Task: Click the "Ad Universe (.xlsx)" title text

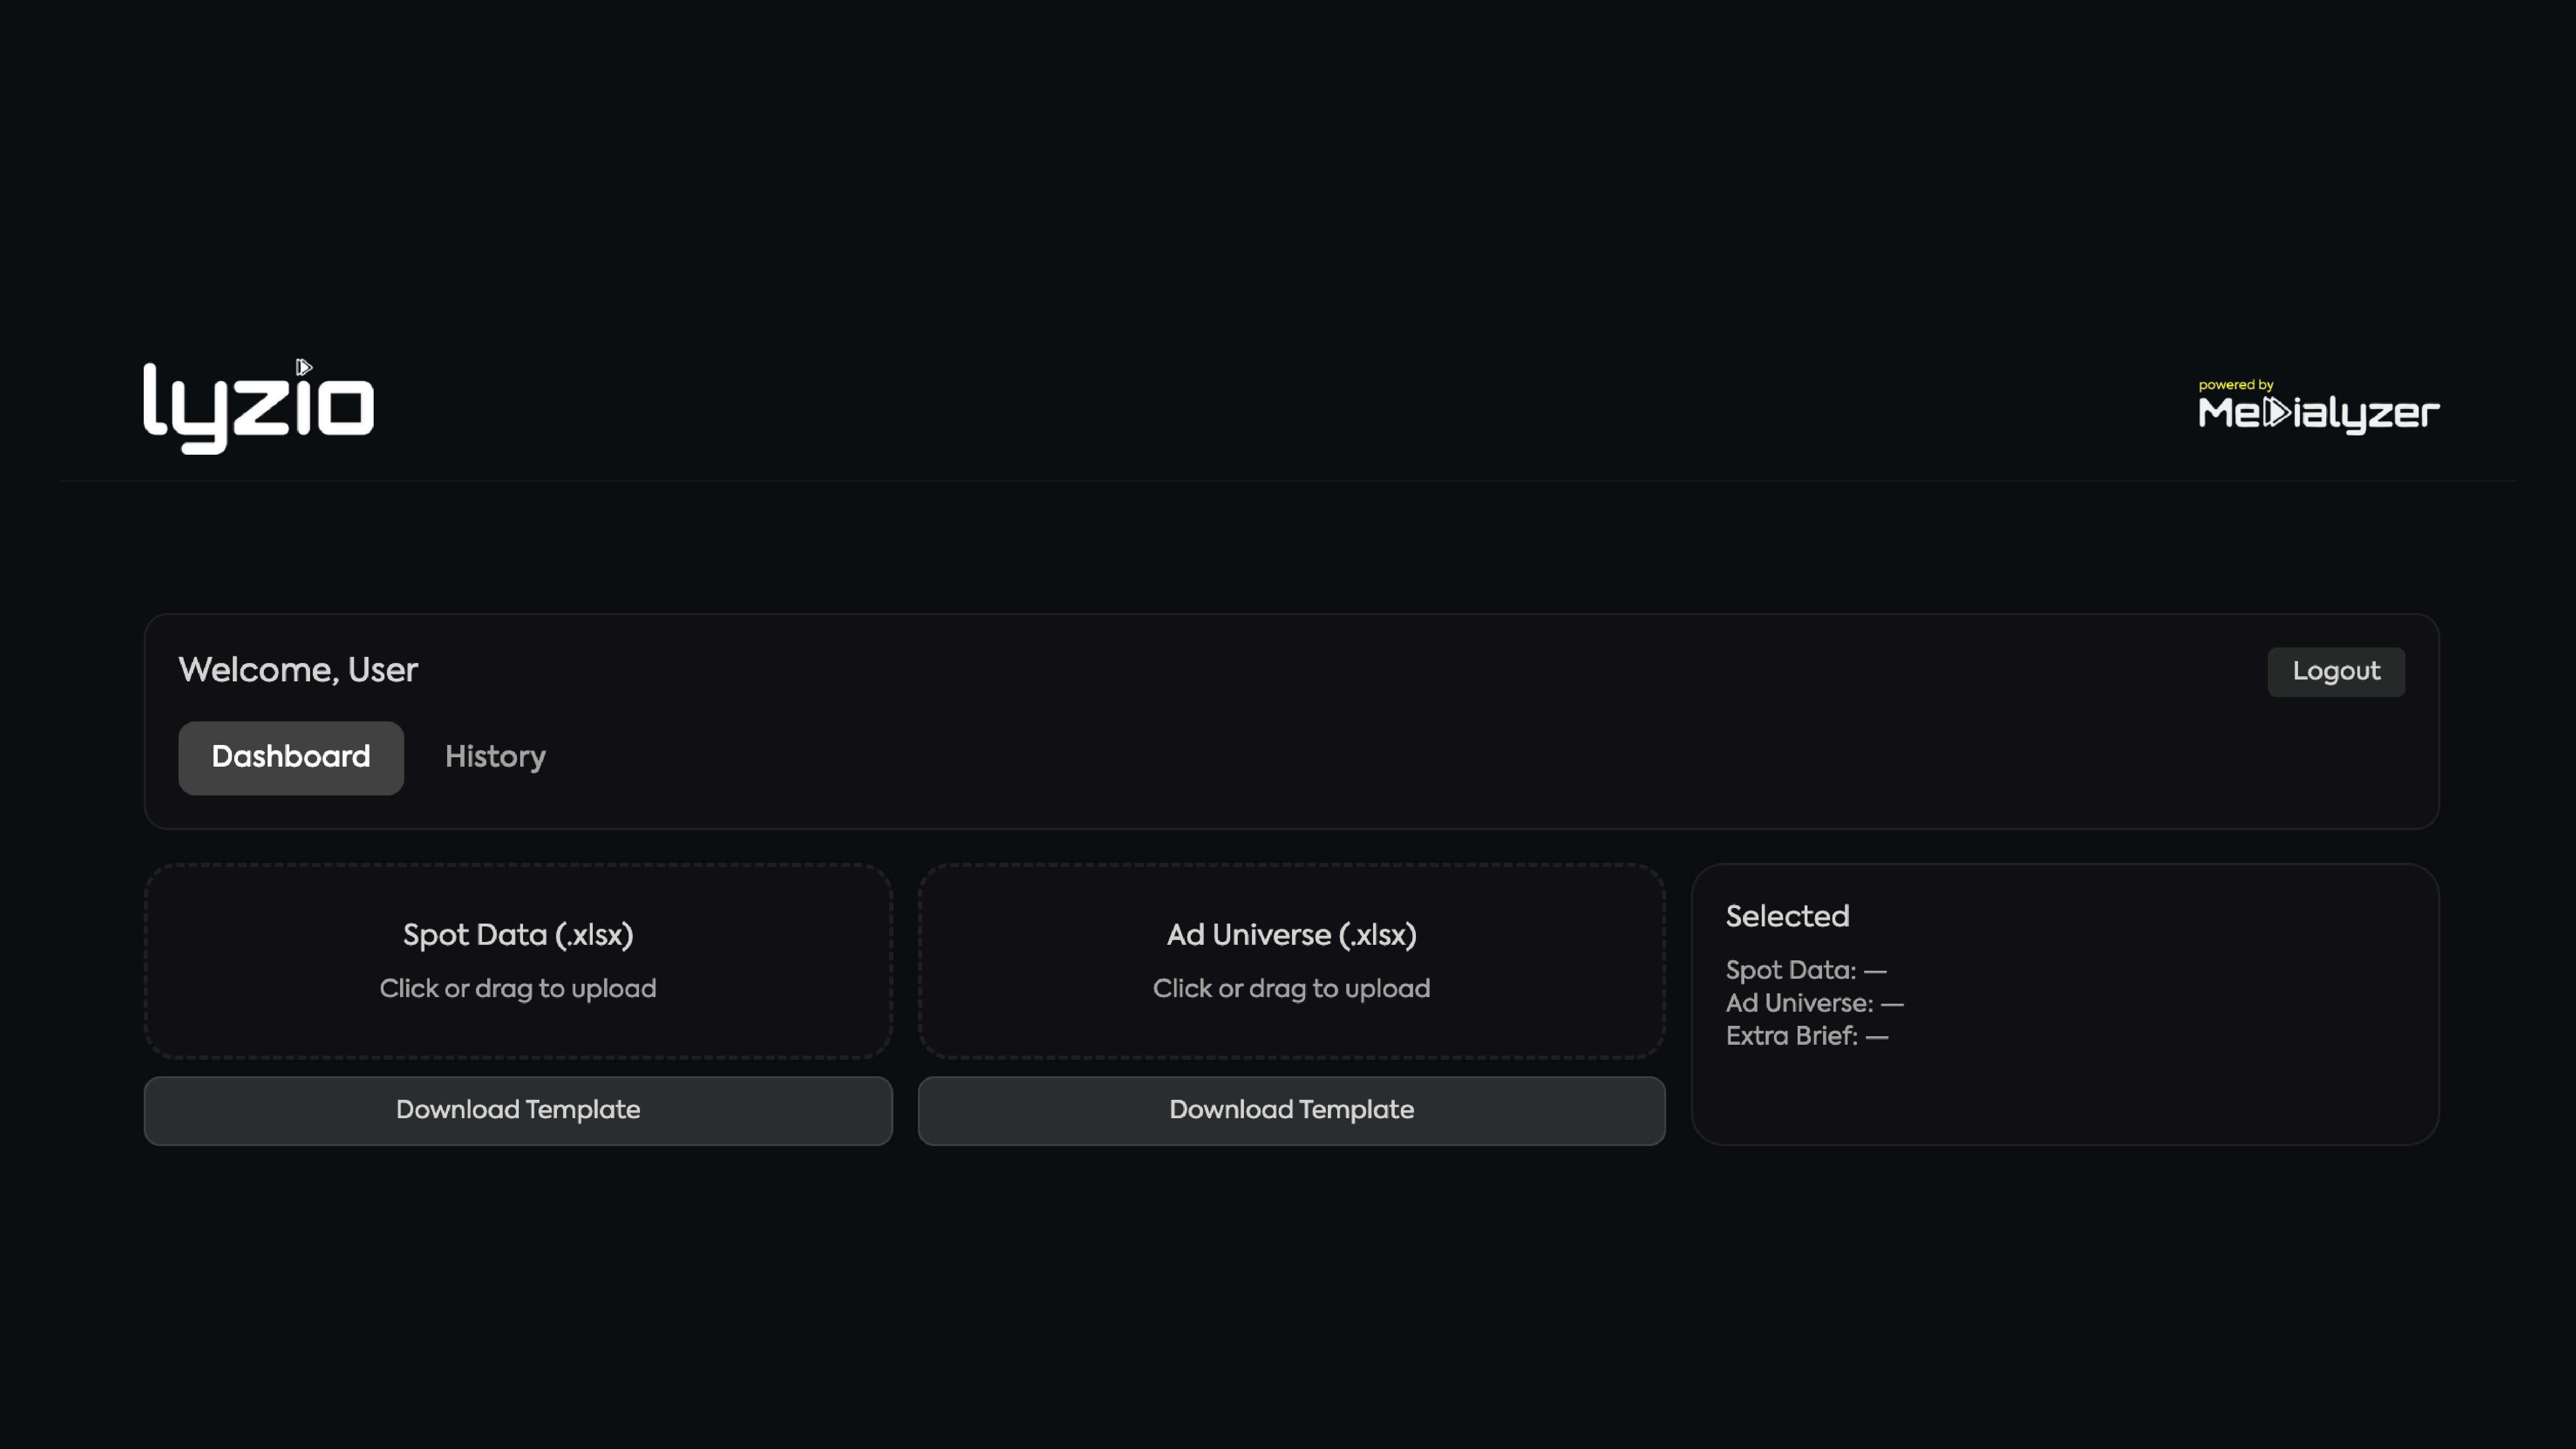Action: 1291,935
